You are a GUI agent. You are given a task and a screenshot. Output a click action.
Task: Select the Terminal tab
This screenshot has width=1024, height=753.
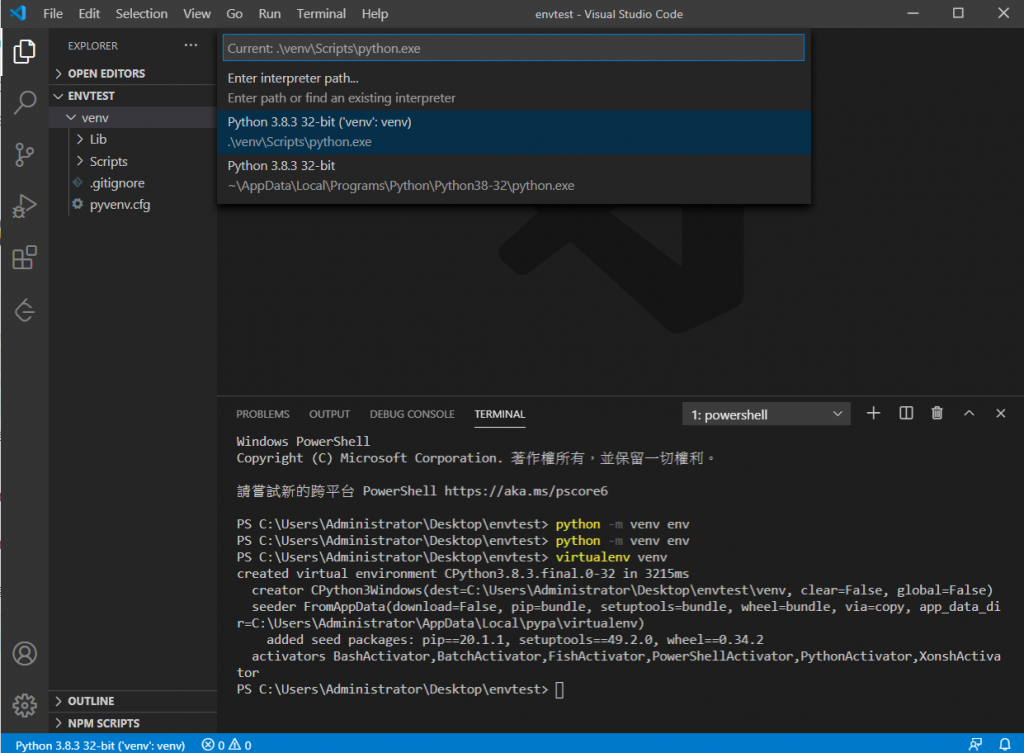coord(500,414)
